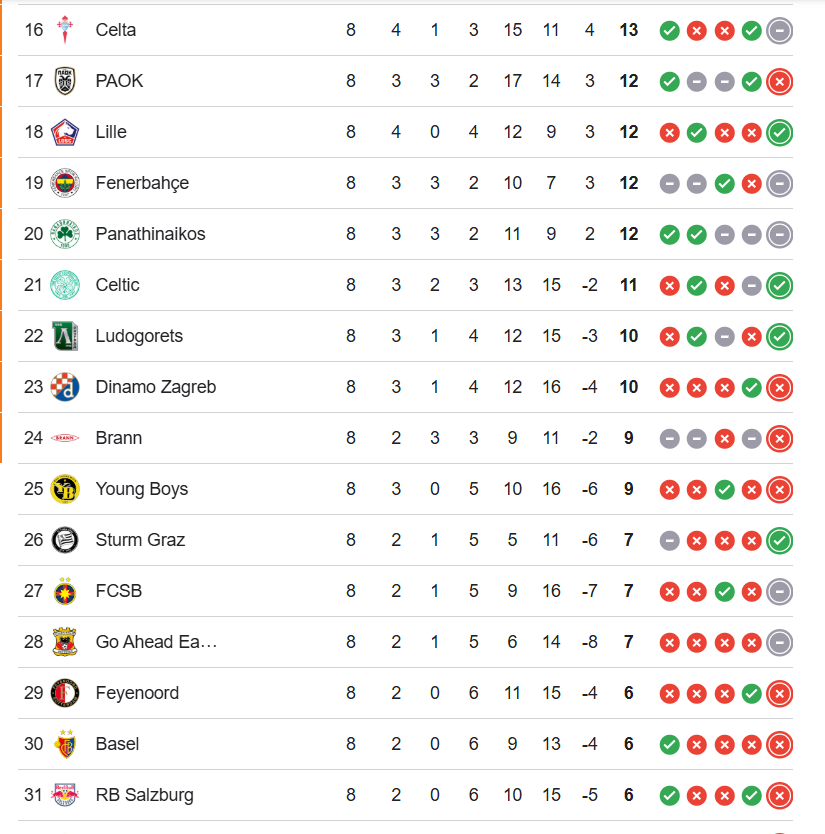This screenshot has height=834, width=825.
Task: Click the Young Boys club badge
Action: (x=65, y=489)
